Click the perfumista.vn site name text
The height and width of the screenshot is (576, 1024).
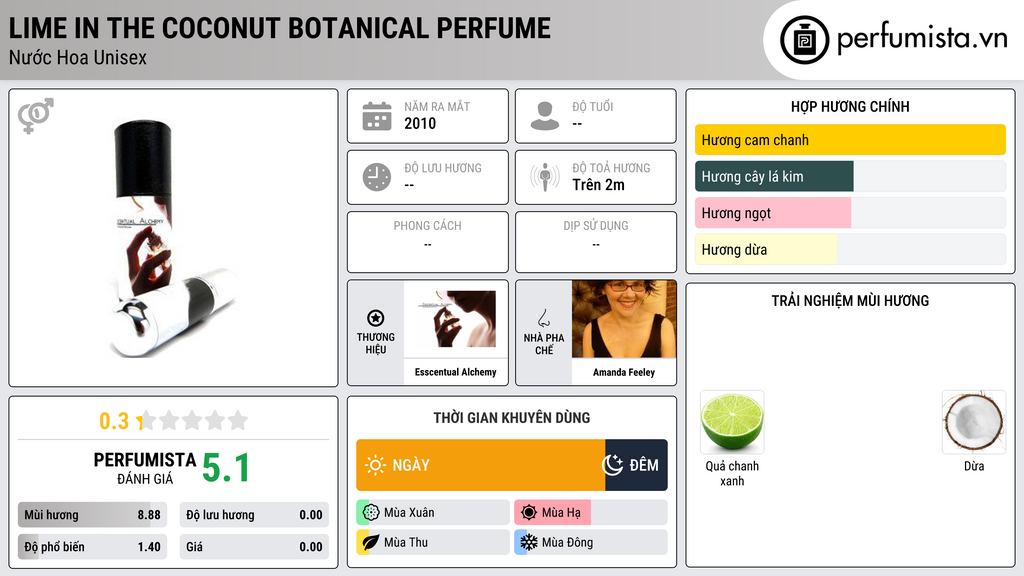coord(922,39)
